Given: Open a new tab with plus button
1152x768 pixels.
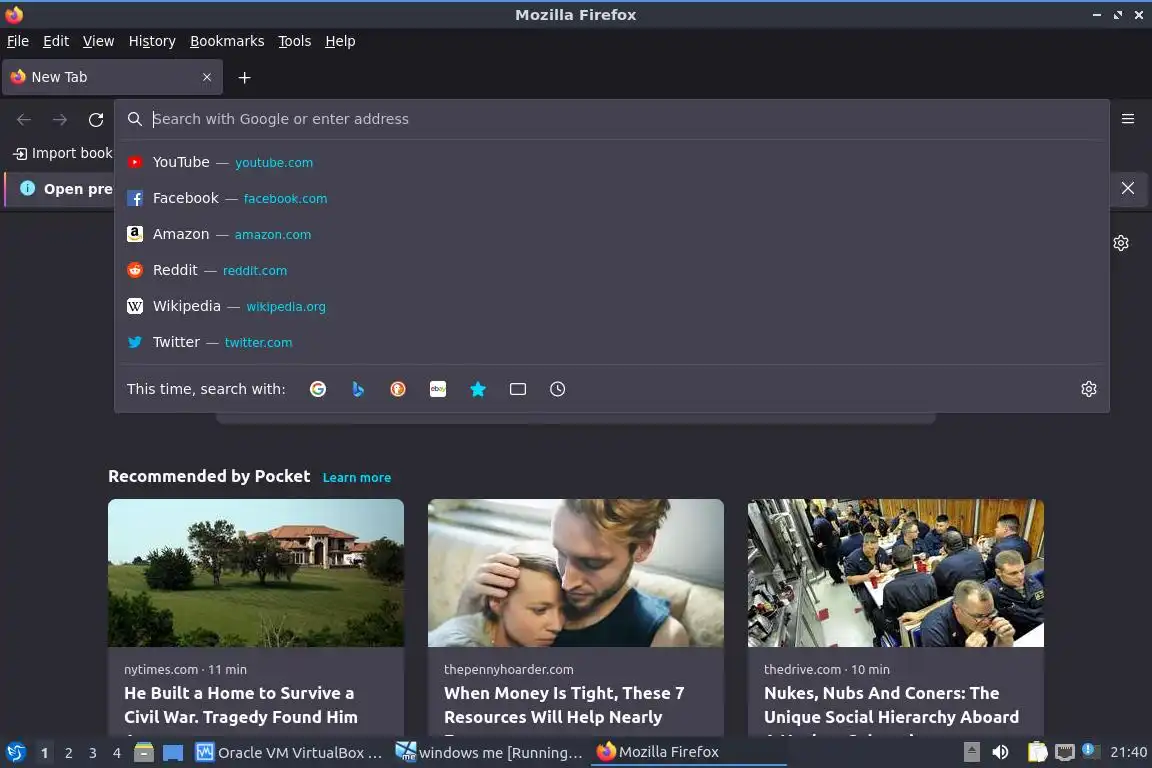Looking at the screenshot, I should [245, 77].
